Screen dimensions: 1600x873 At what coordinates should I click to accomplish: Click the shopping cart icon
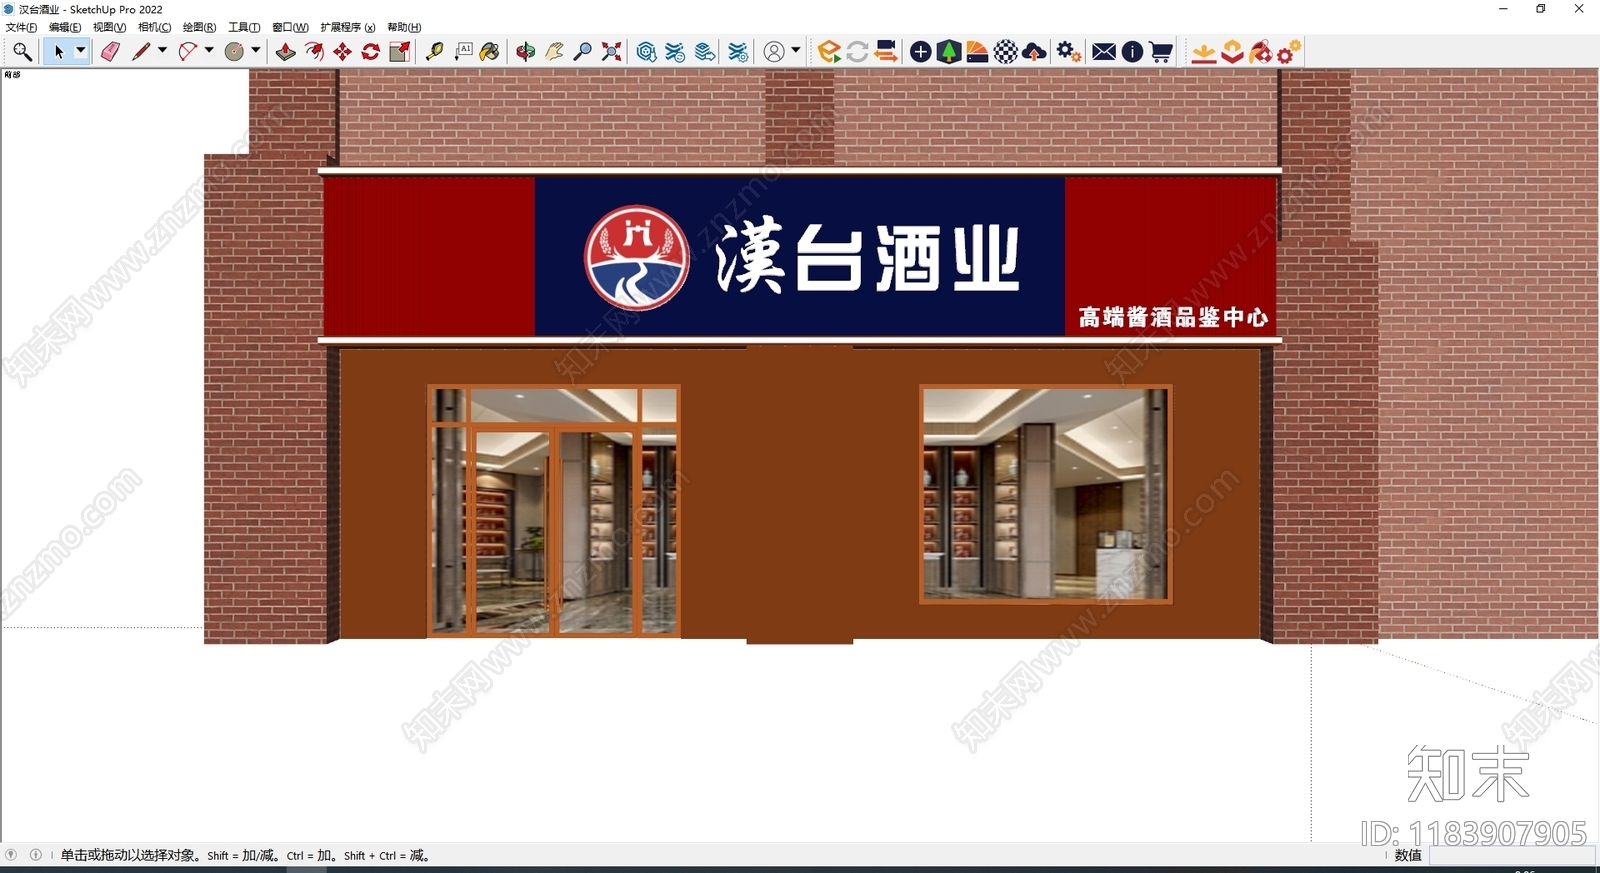(x=1161, y=52)
